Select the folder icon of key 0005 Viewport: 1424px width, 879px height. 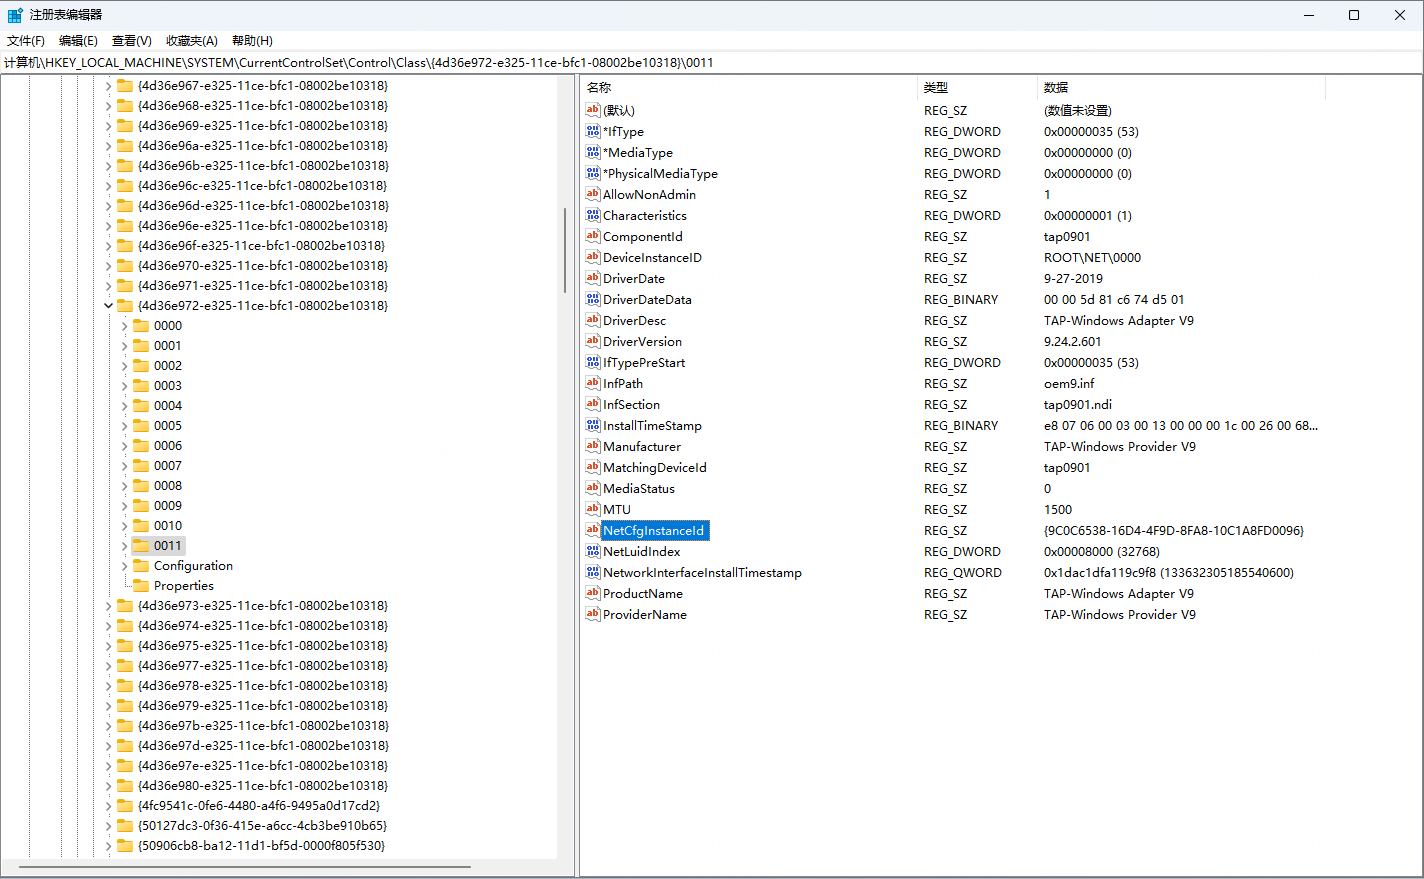pos(141,426)
